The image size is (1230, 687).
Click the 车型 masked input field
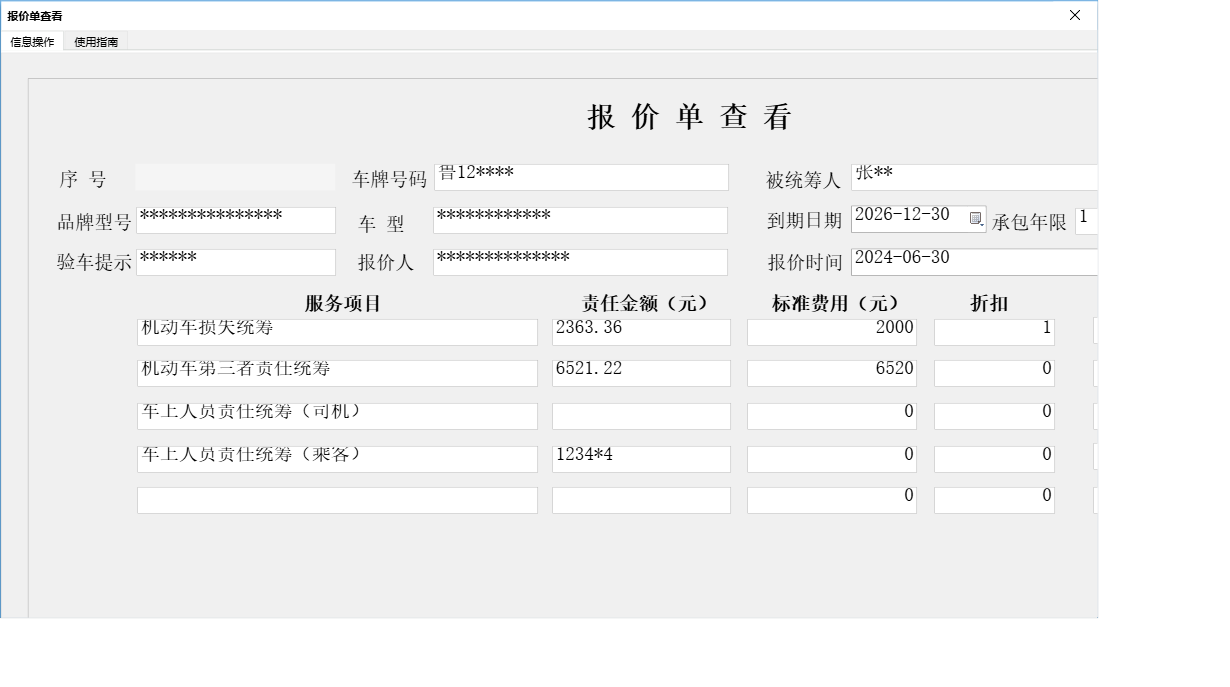coord(580,220)
